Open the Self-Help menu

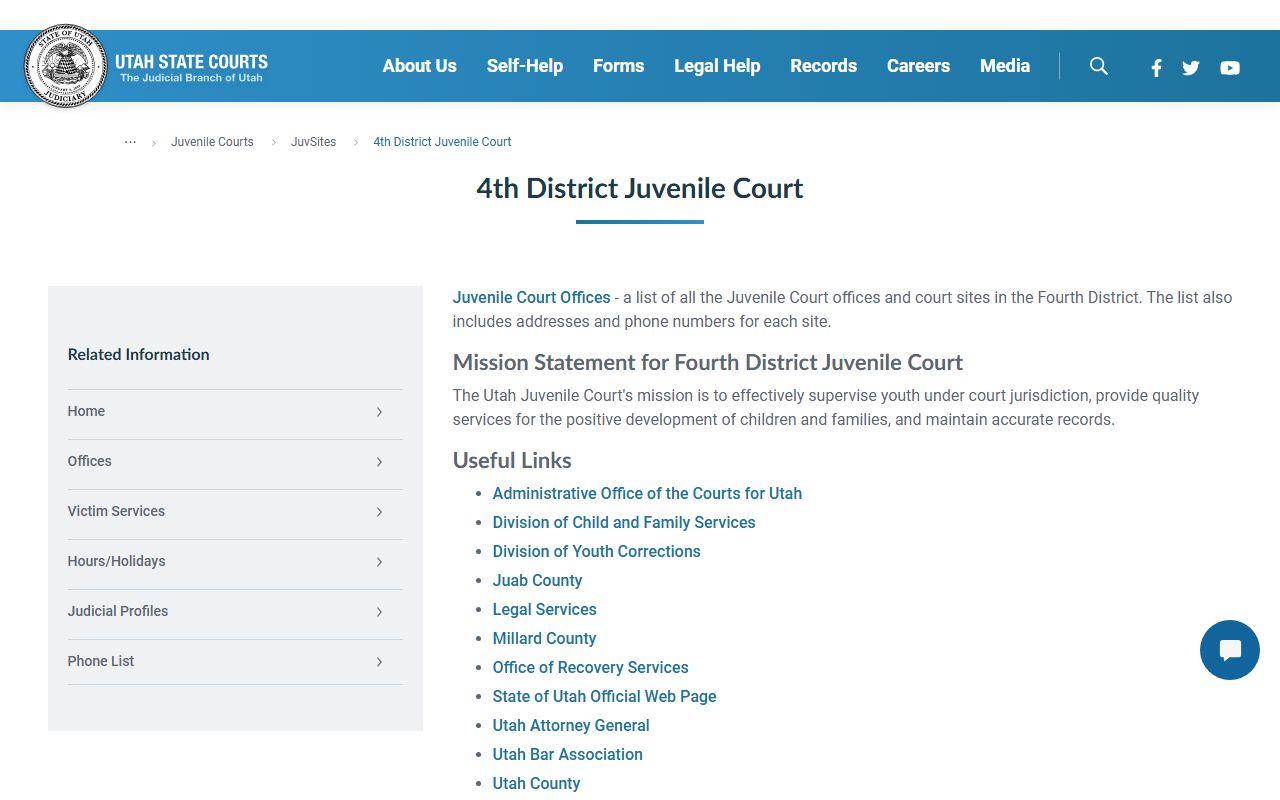point(525,66)
